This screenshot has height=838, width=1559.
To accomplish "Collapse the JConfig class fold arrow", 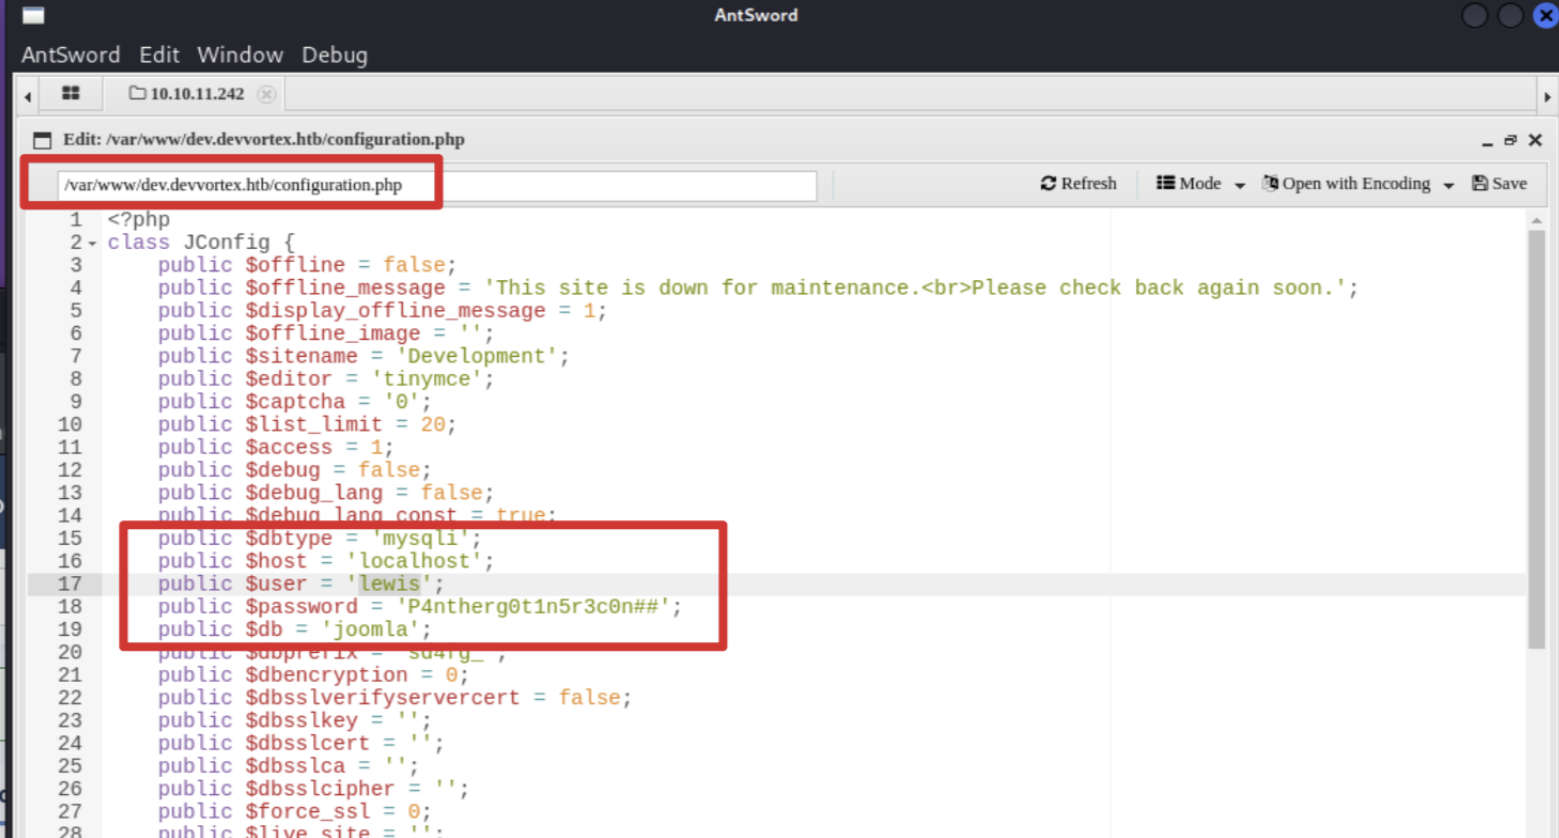I will tap(92, 243).
